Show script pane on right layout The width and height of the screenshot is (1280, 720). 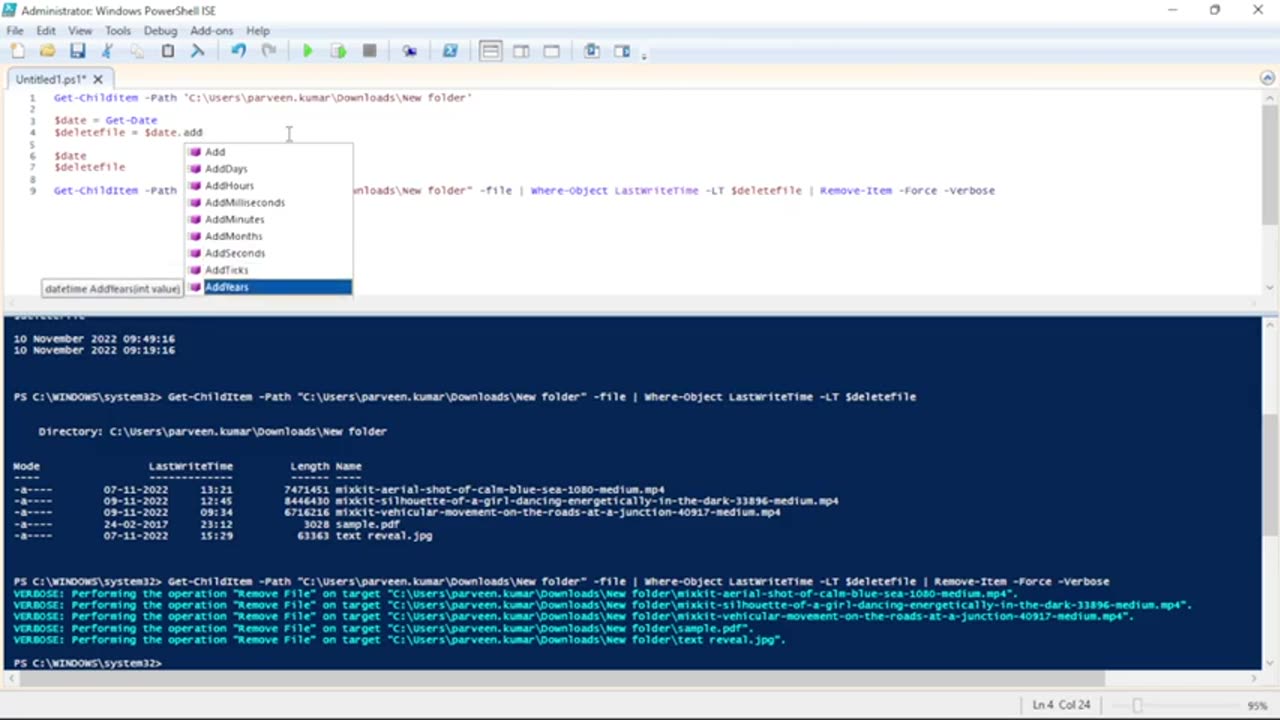click(521, 51)
